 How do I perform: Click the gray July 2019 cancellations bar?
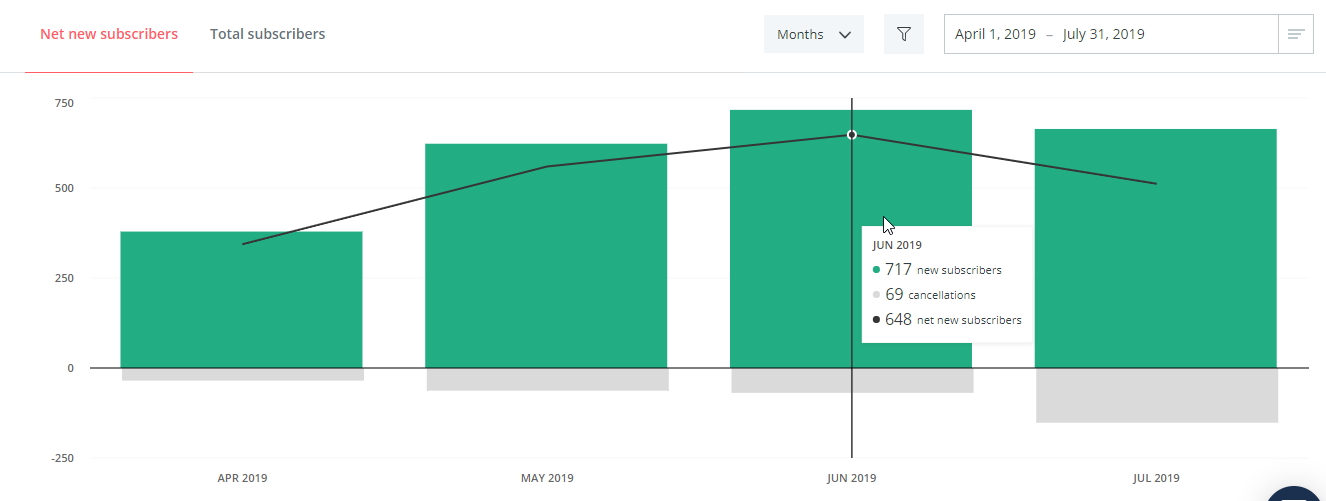1157,395
